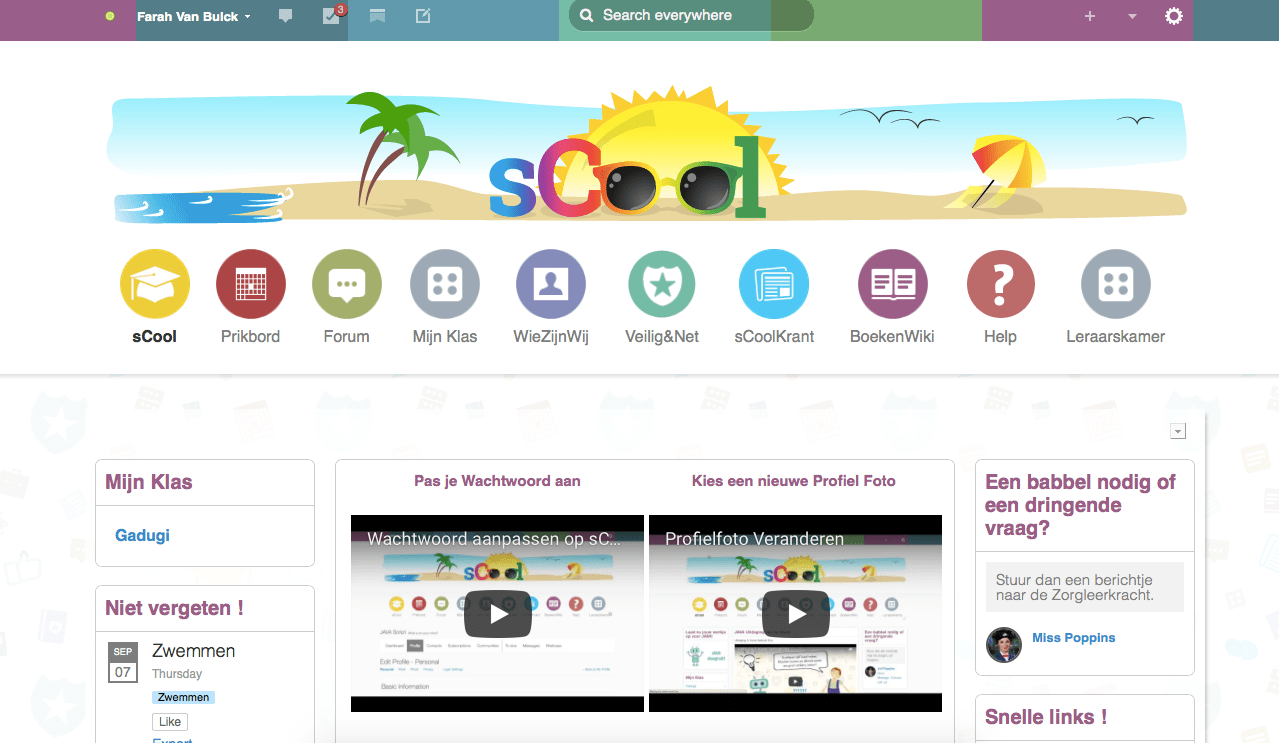1279x743 pixels.
Task: Open the Veilig&Net shield icon
Action: [662, 284]
